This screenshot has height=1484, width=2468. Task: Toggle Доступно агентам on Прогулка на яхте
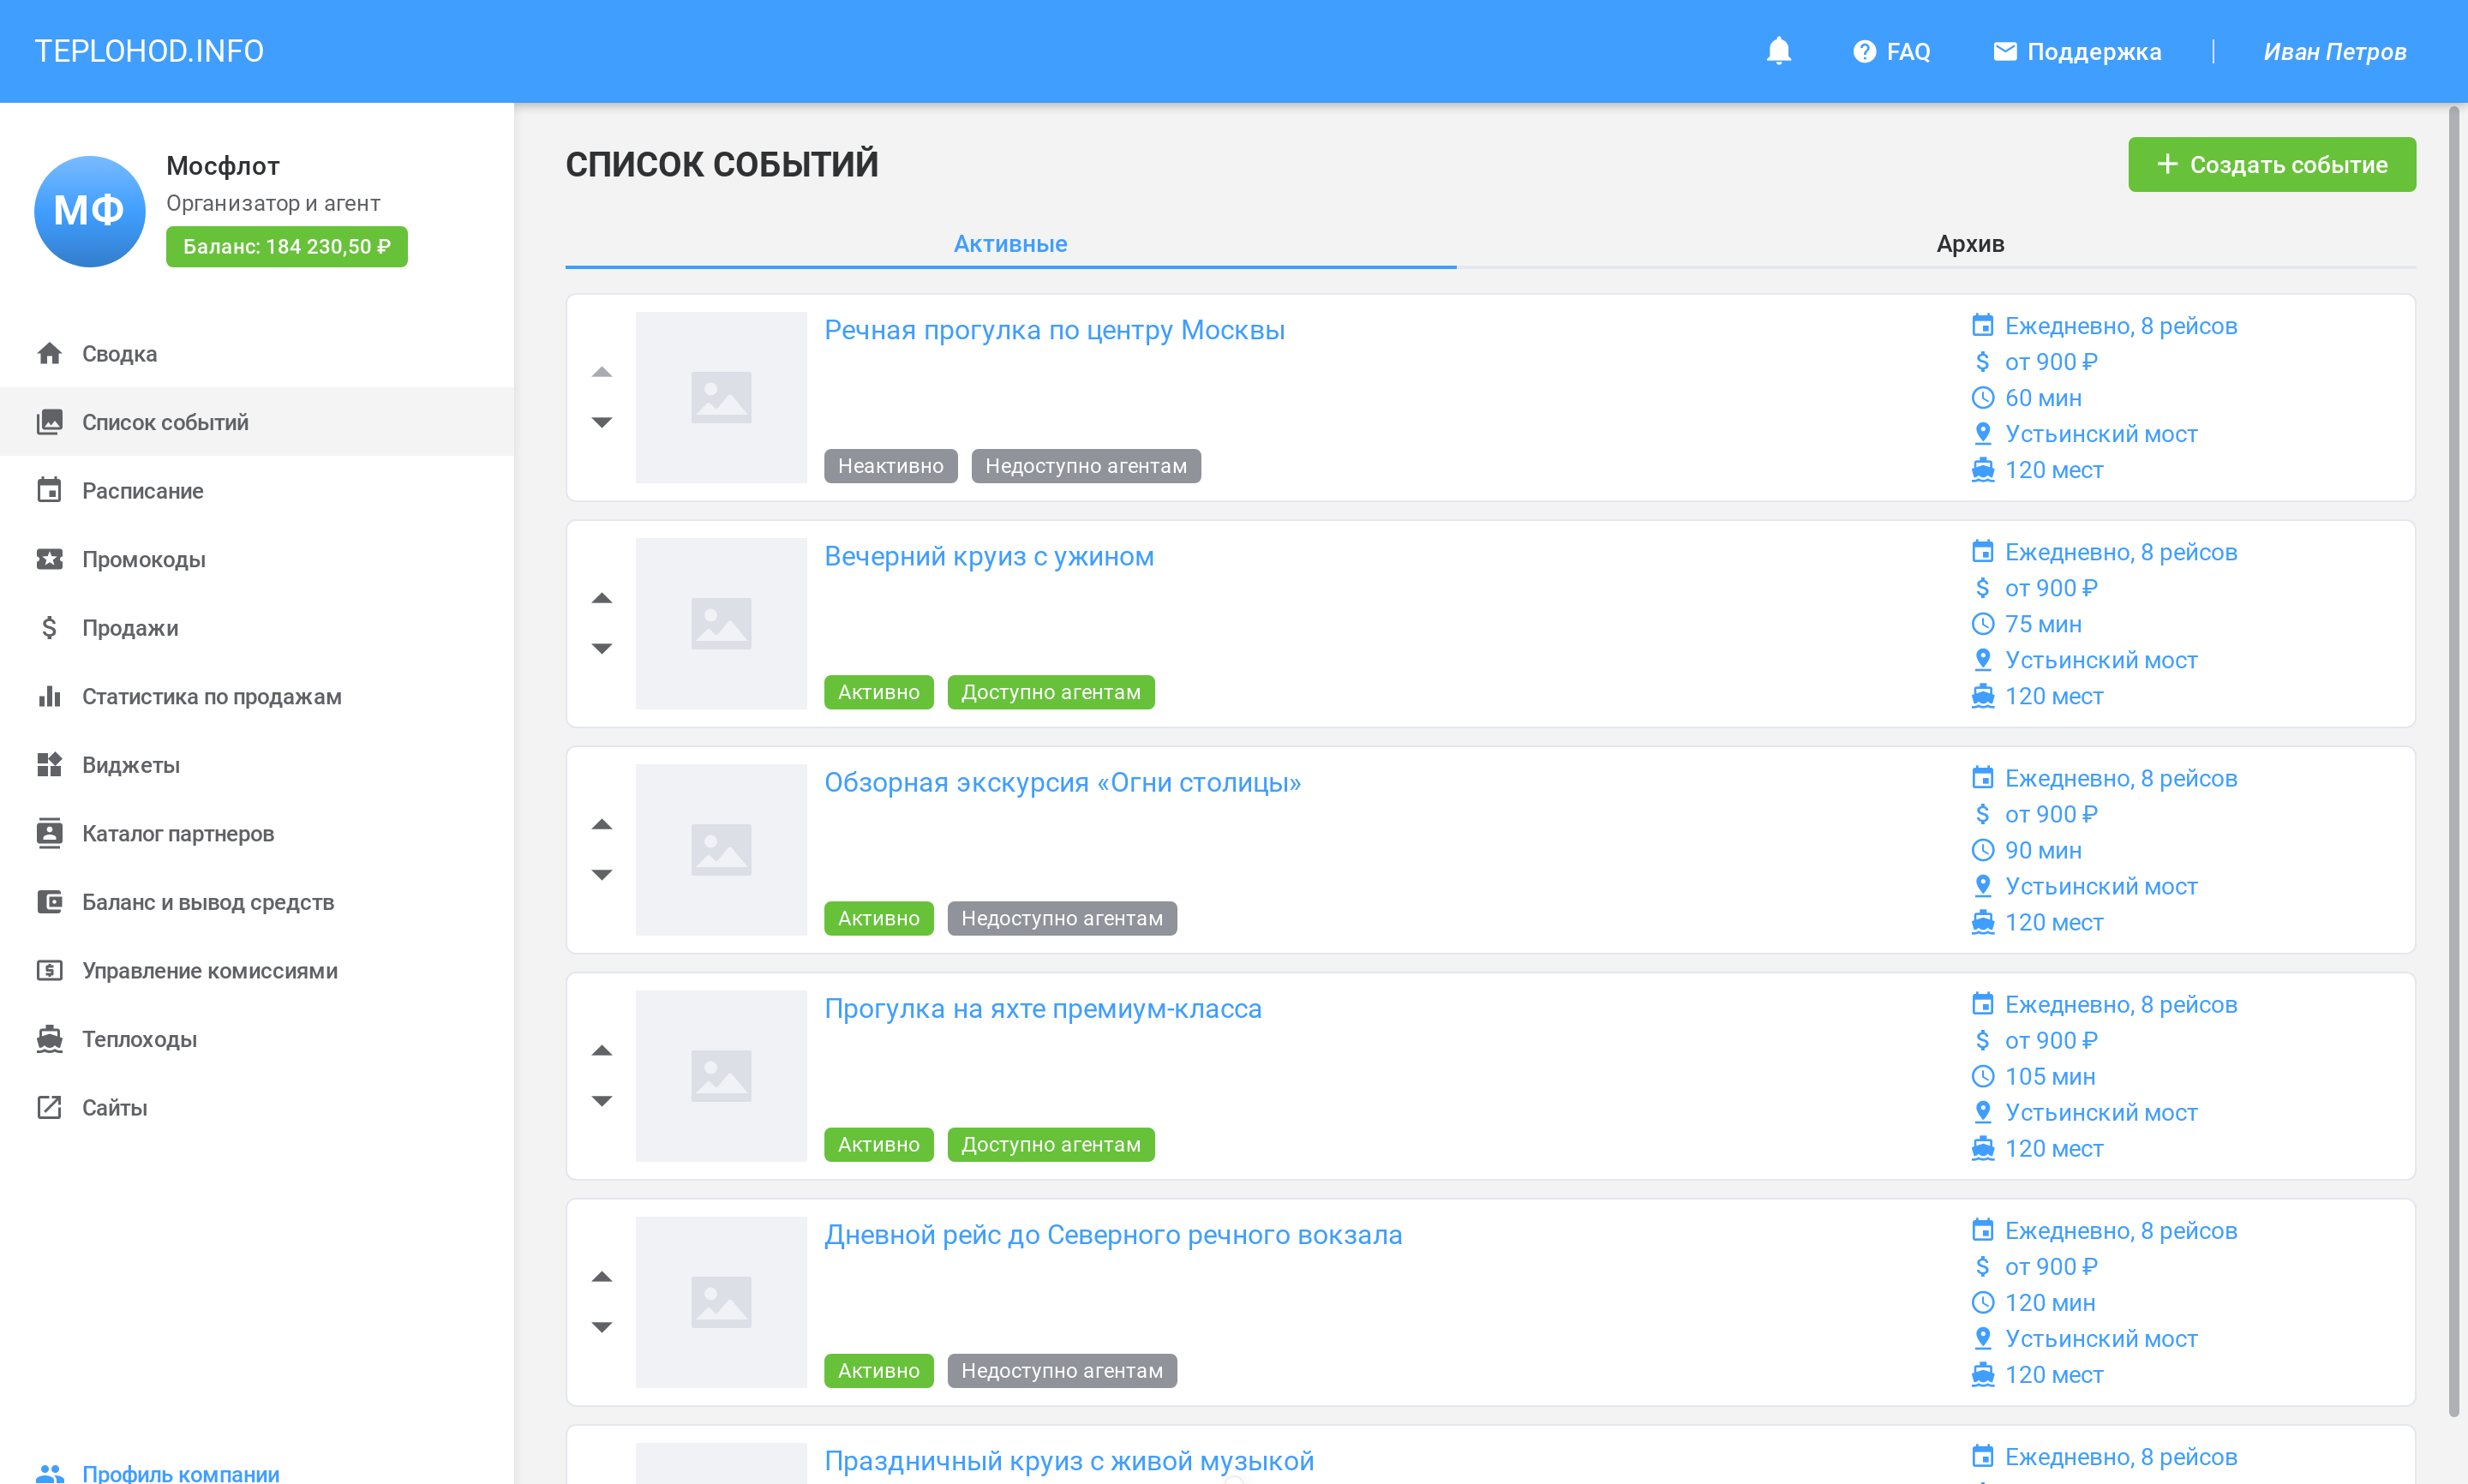(x=1051, y=1144)
